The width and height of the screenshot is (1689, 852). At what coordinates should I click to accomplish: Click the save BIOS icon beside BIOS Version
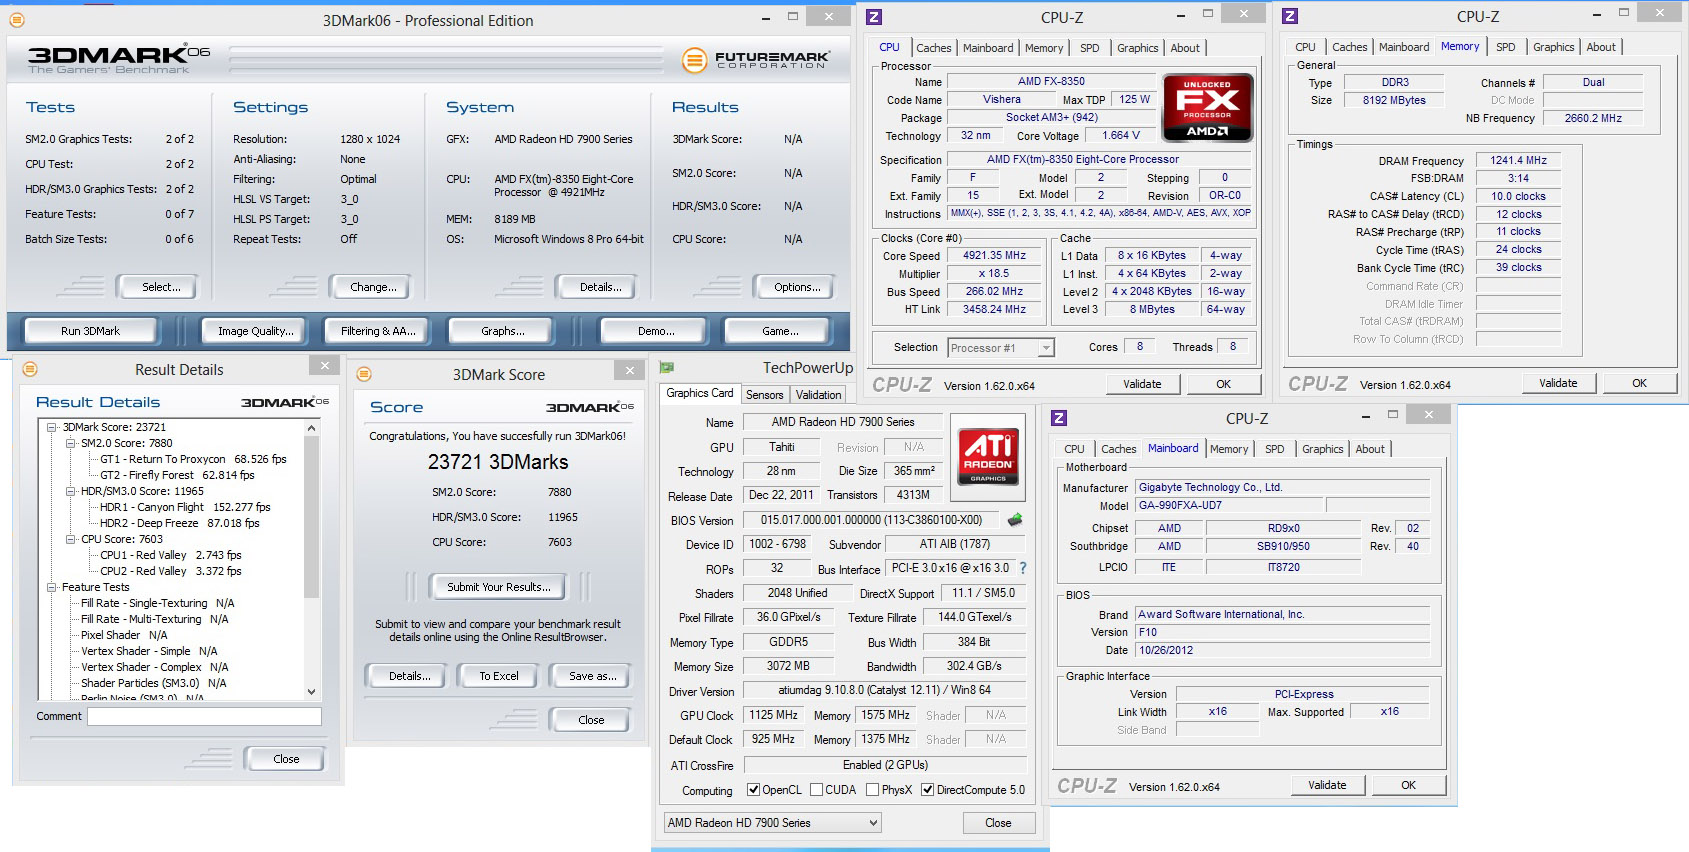coord(1015,520)
